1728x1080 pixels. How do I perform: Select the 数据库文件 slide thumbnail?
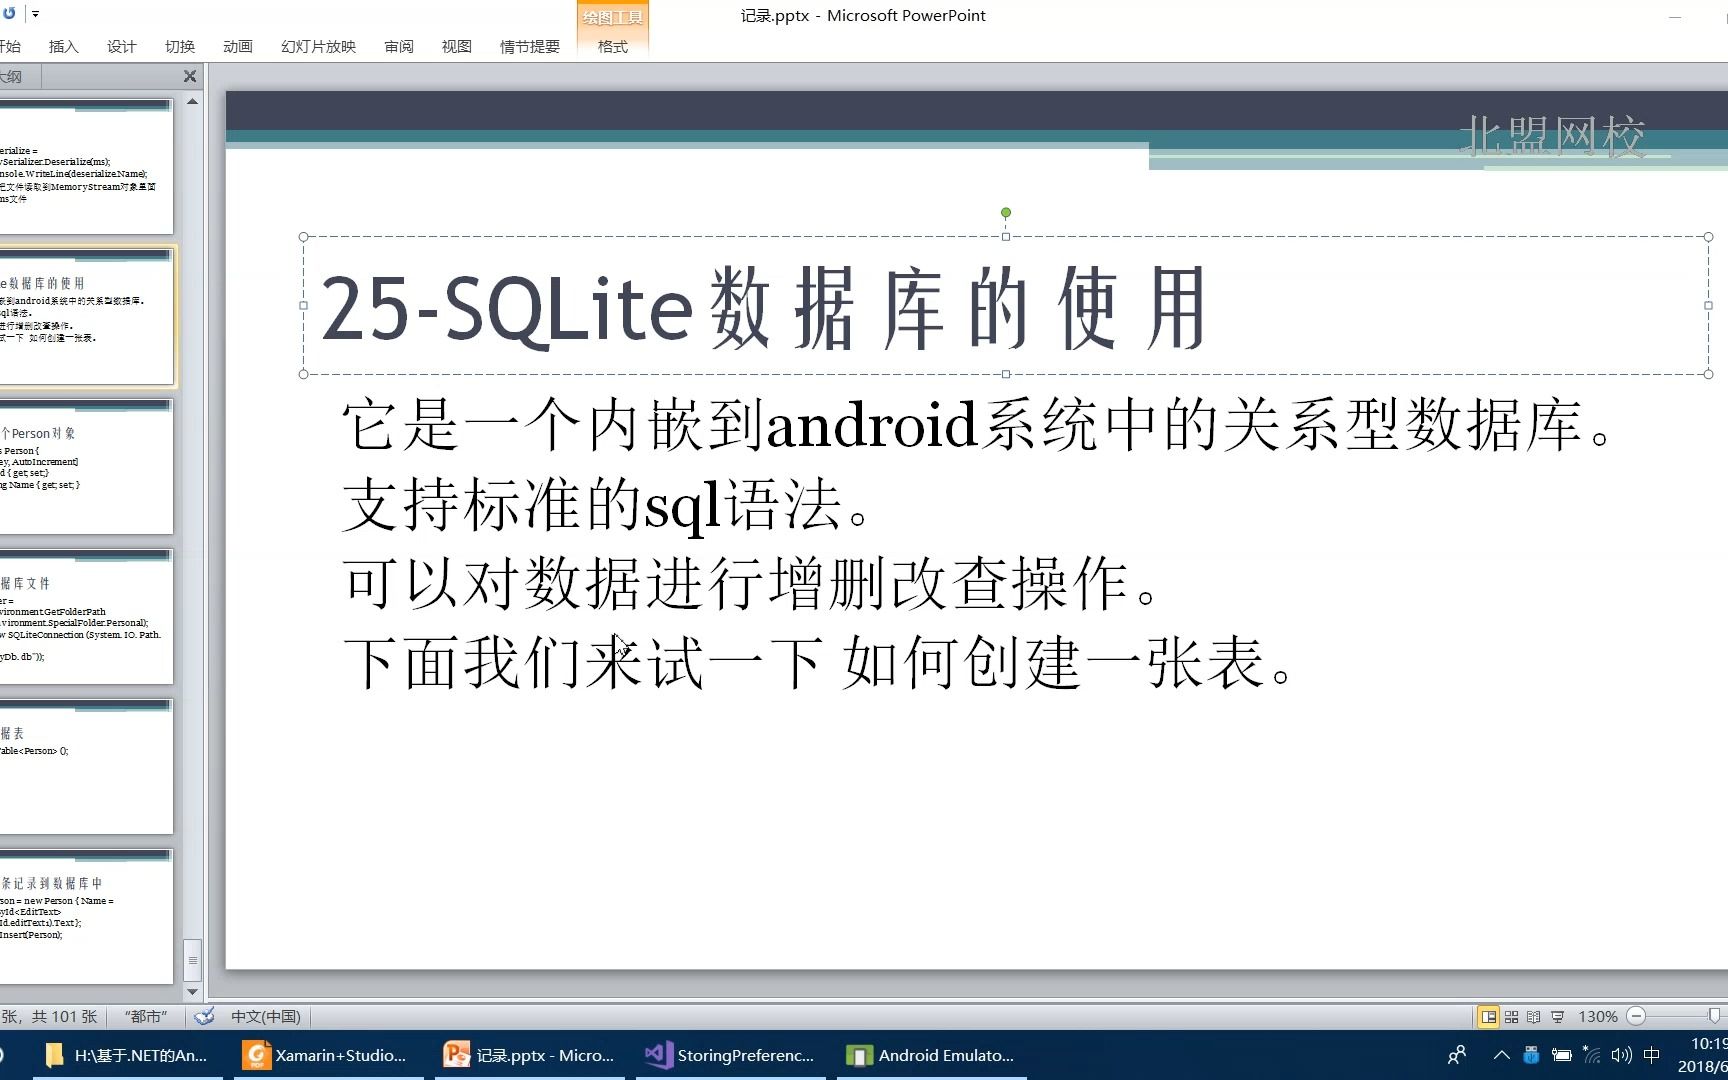pos(86,616)
